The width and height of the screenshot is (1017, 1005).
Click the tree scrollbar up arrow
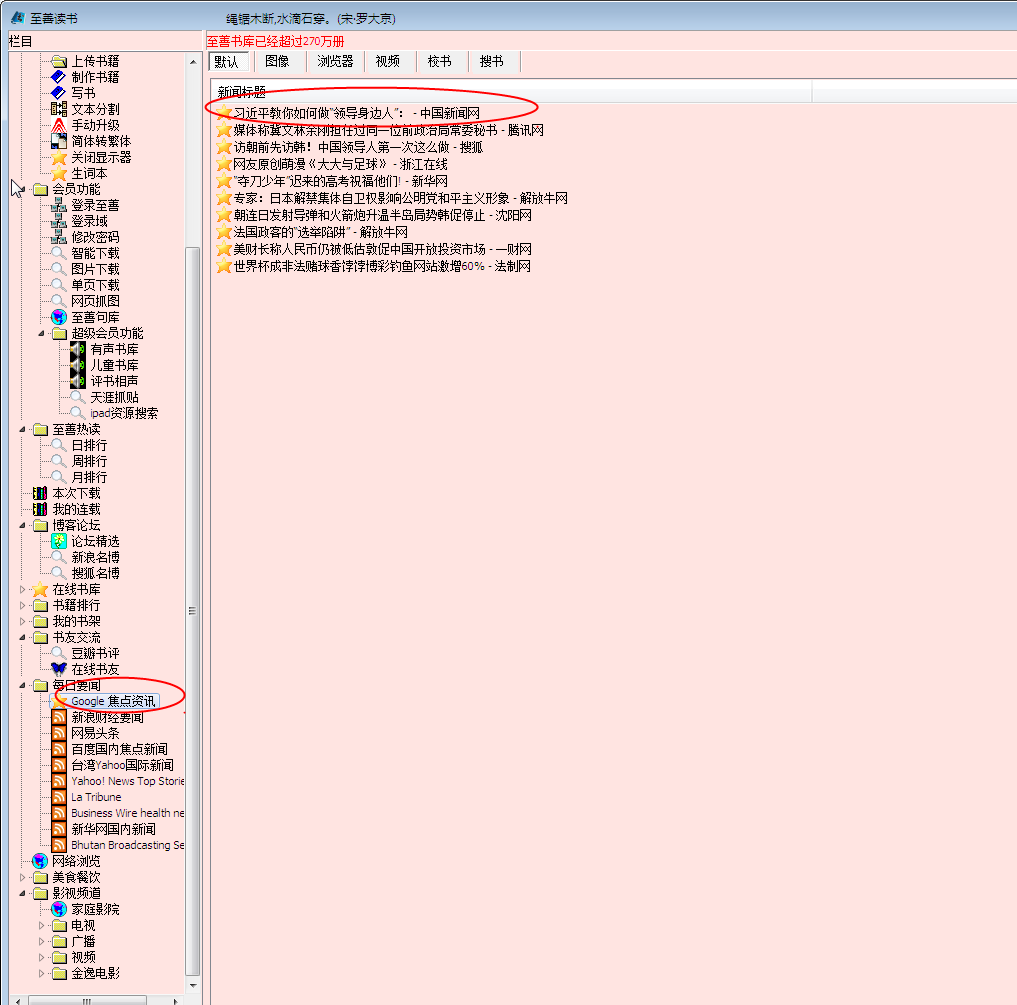193,62
